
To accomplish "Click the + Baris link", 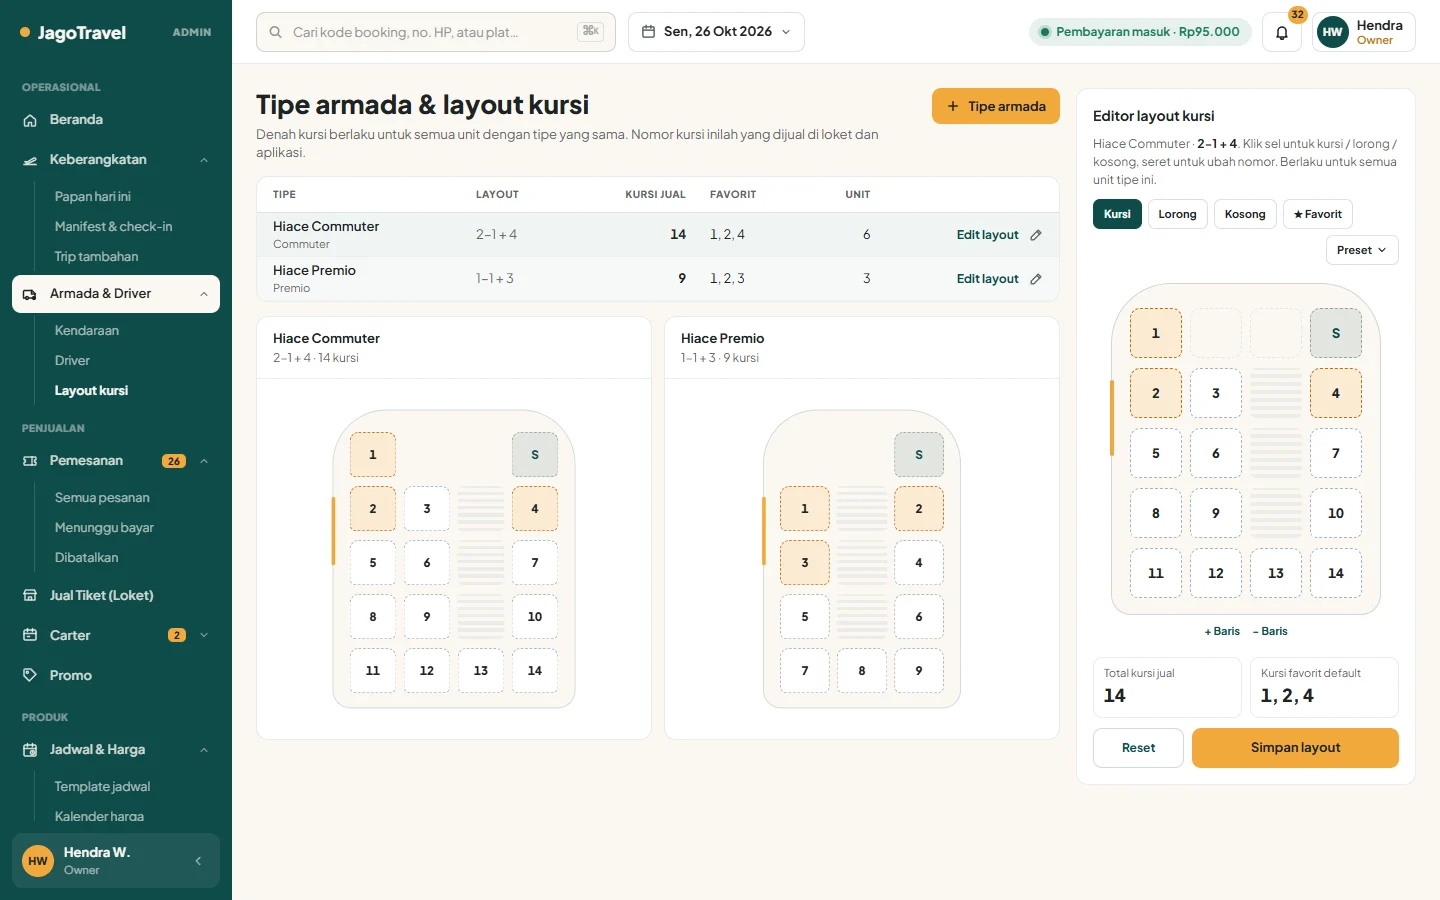I will (1222, 631).
